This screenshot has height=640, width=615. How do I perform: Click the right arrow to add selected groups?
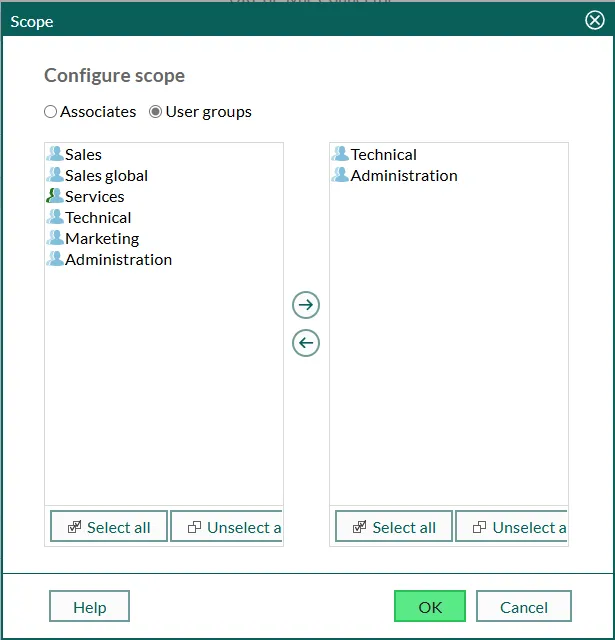pyautogui.click(x=306, y=305)
